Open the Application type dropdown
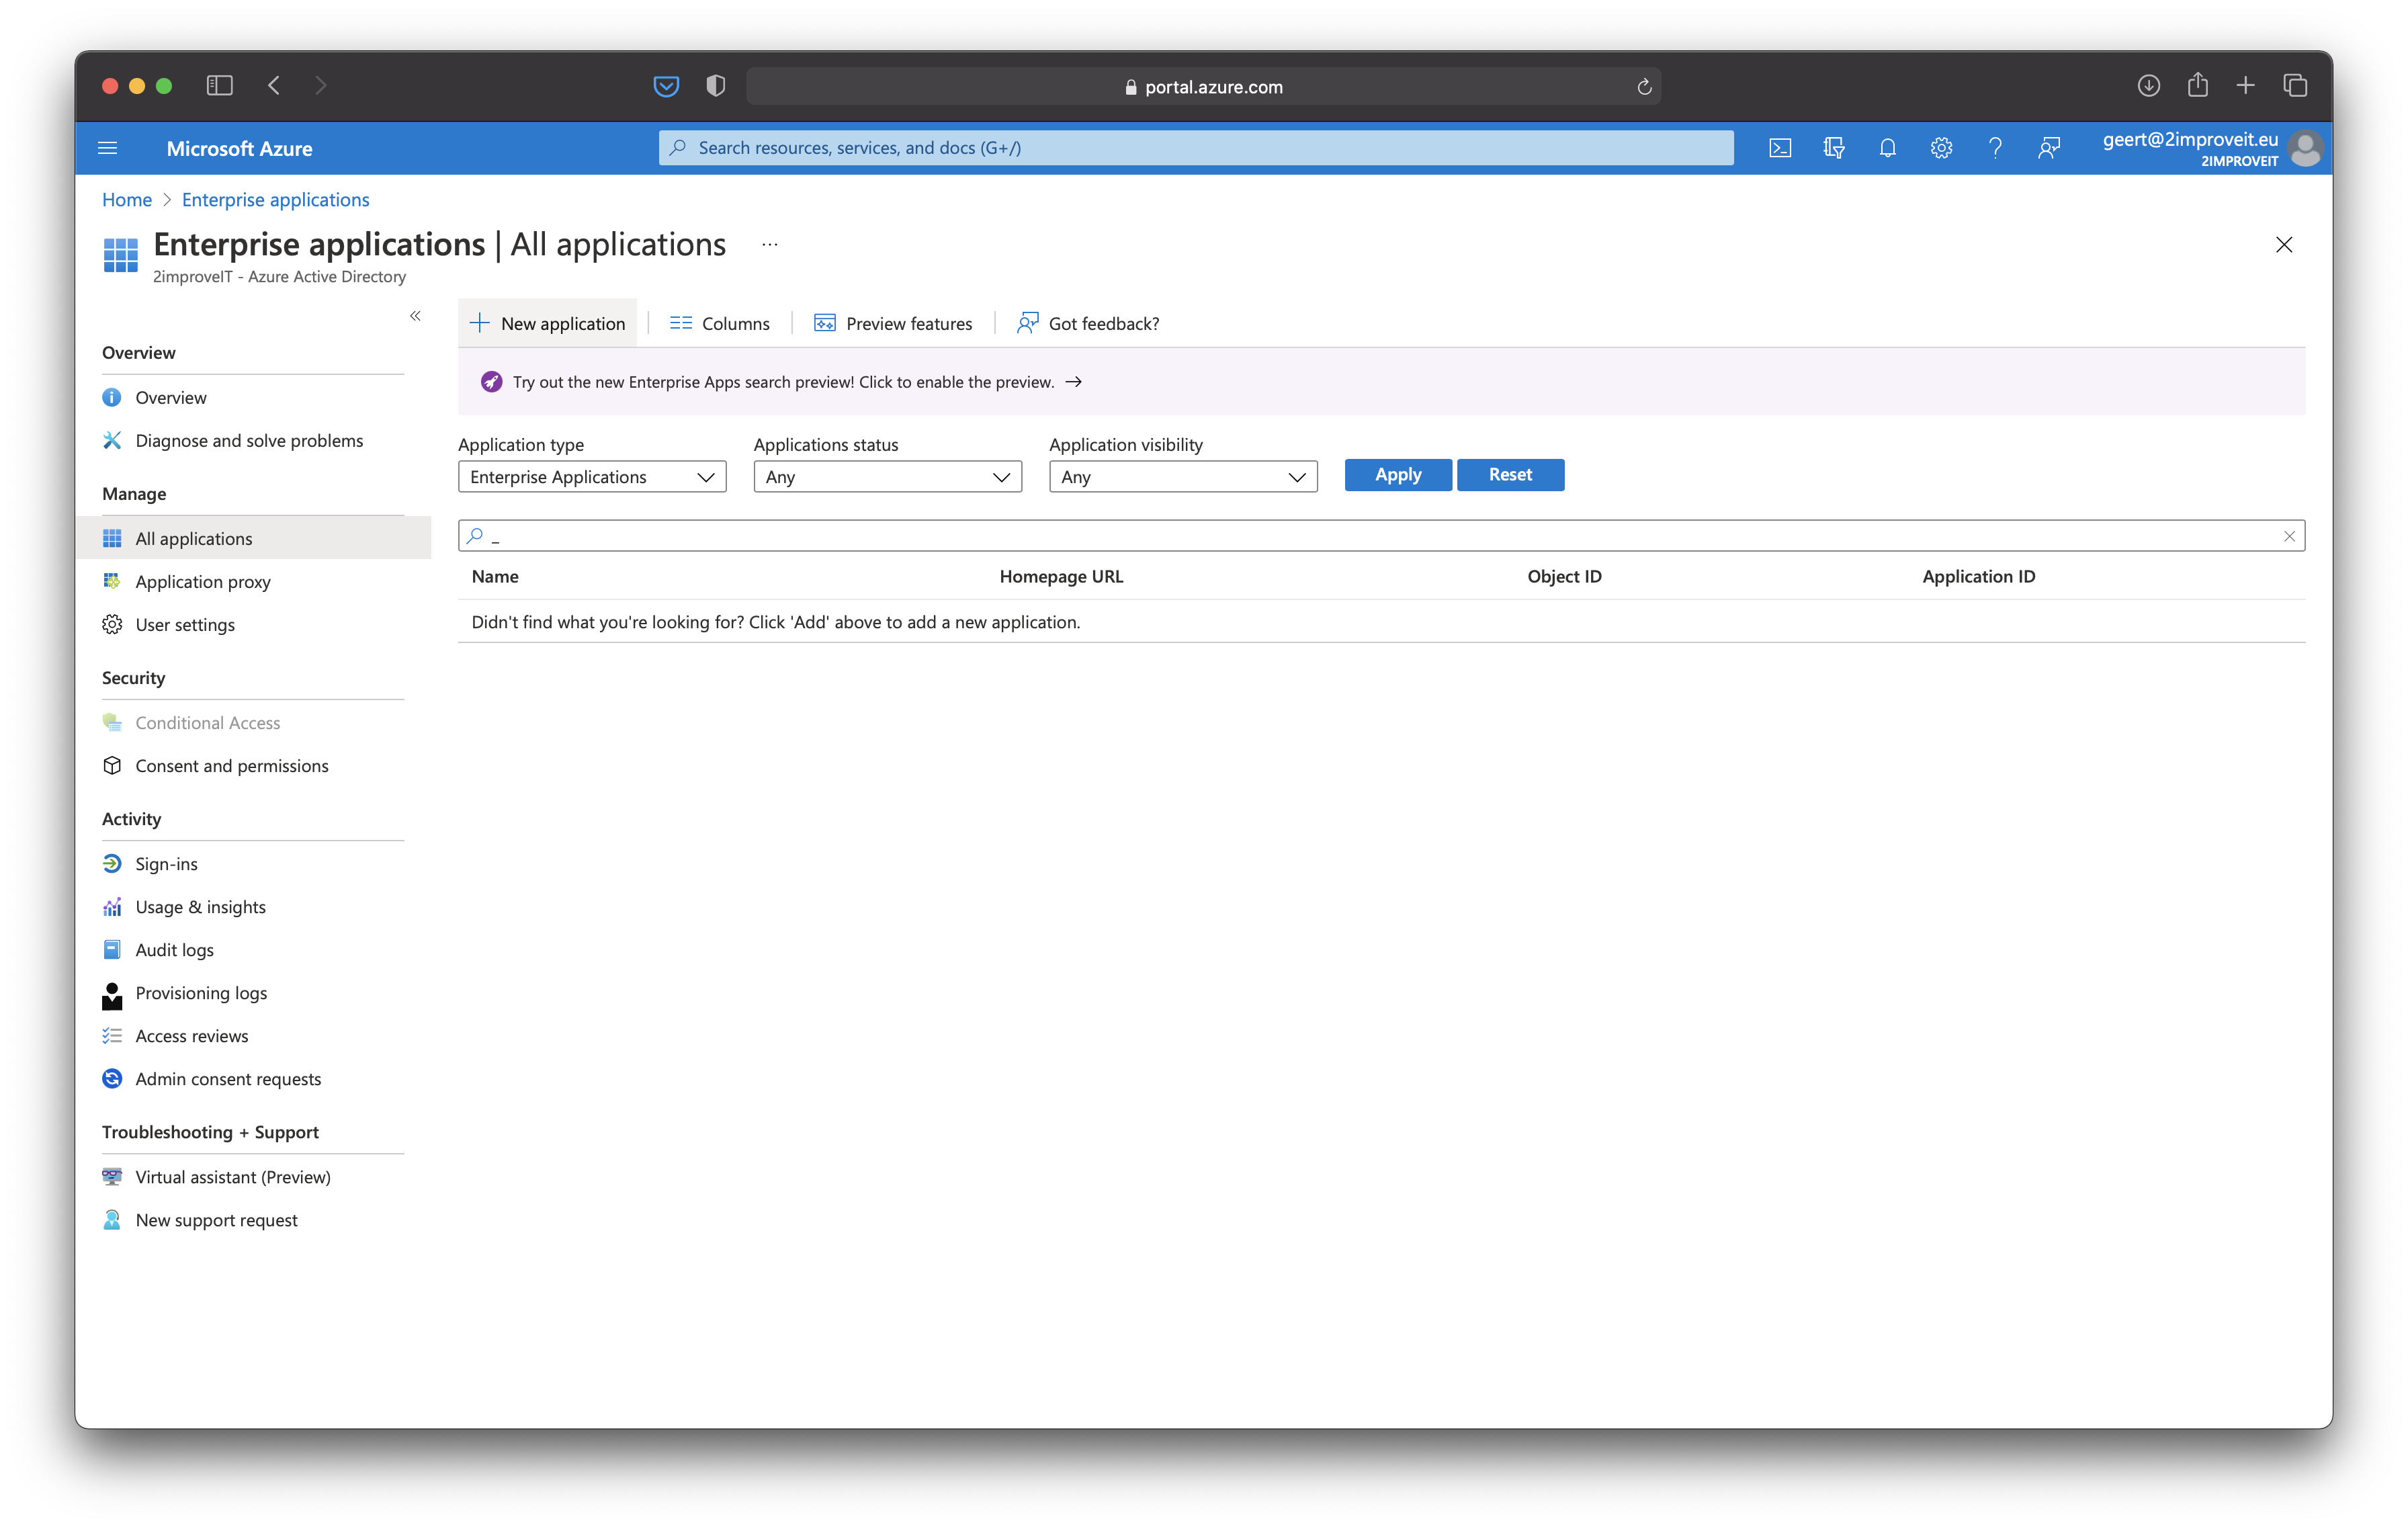This screenshot has width=2408, height=1528. (592, 477)
